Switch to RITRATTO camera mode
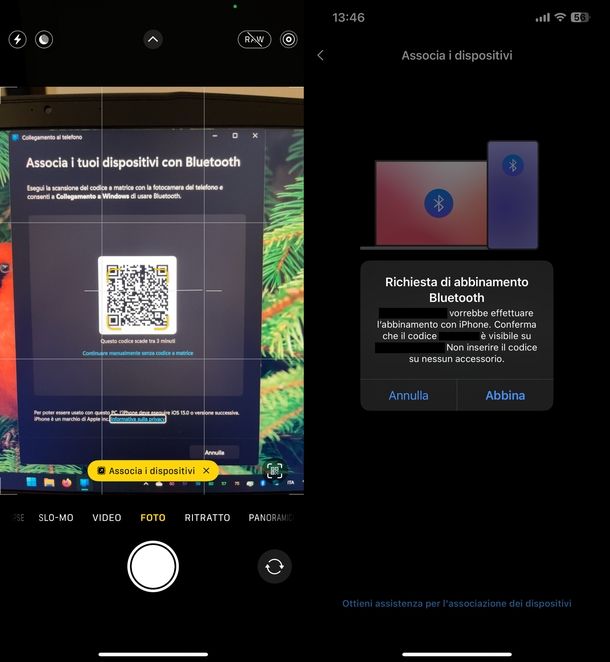The image size is (610, 662). click(207, 518)
